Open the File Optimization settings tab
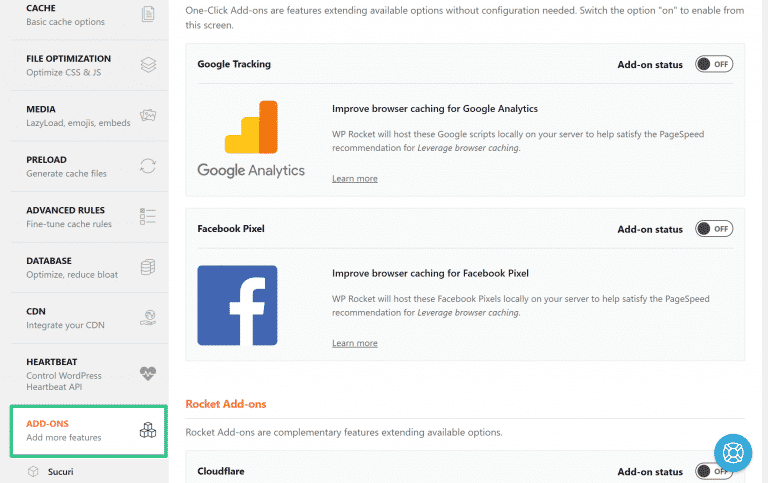 click(x=69, y=65)
